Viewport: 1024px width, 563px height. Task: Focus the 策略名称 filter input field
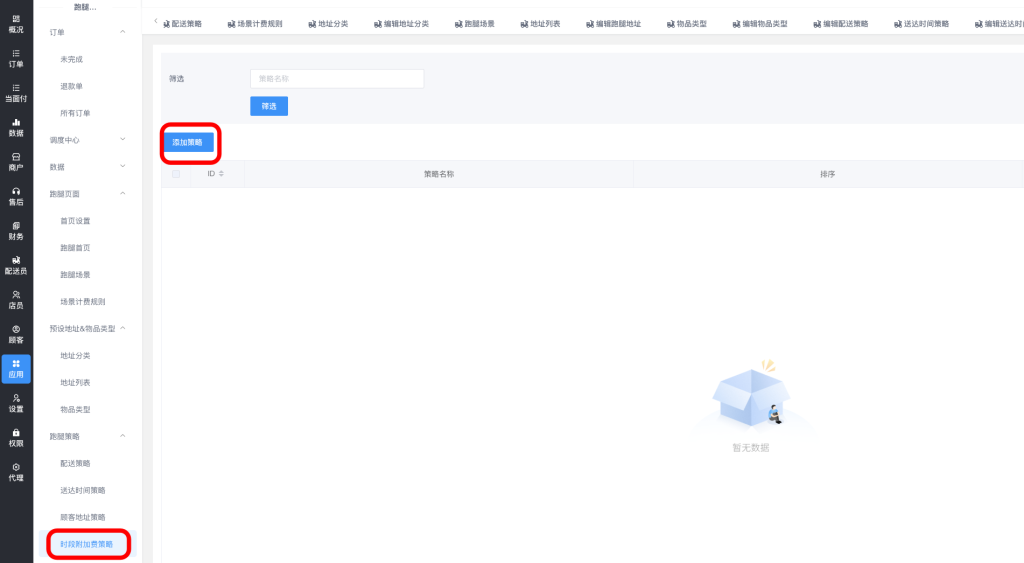tap(337, 78)
